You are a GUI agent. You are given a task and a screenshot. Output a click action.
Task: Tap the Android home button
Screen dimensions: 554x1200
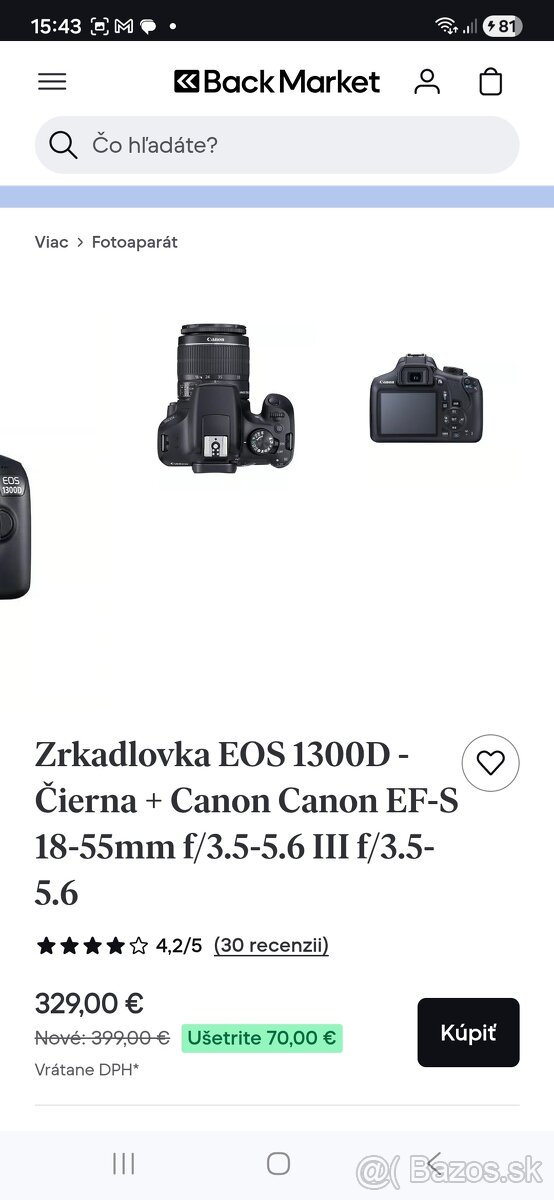278,1163
